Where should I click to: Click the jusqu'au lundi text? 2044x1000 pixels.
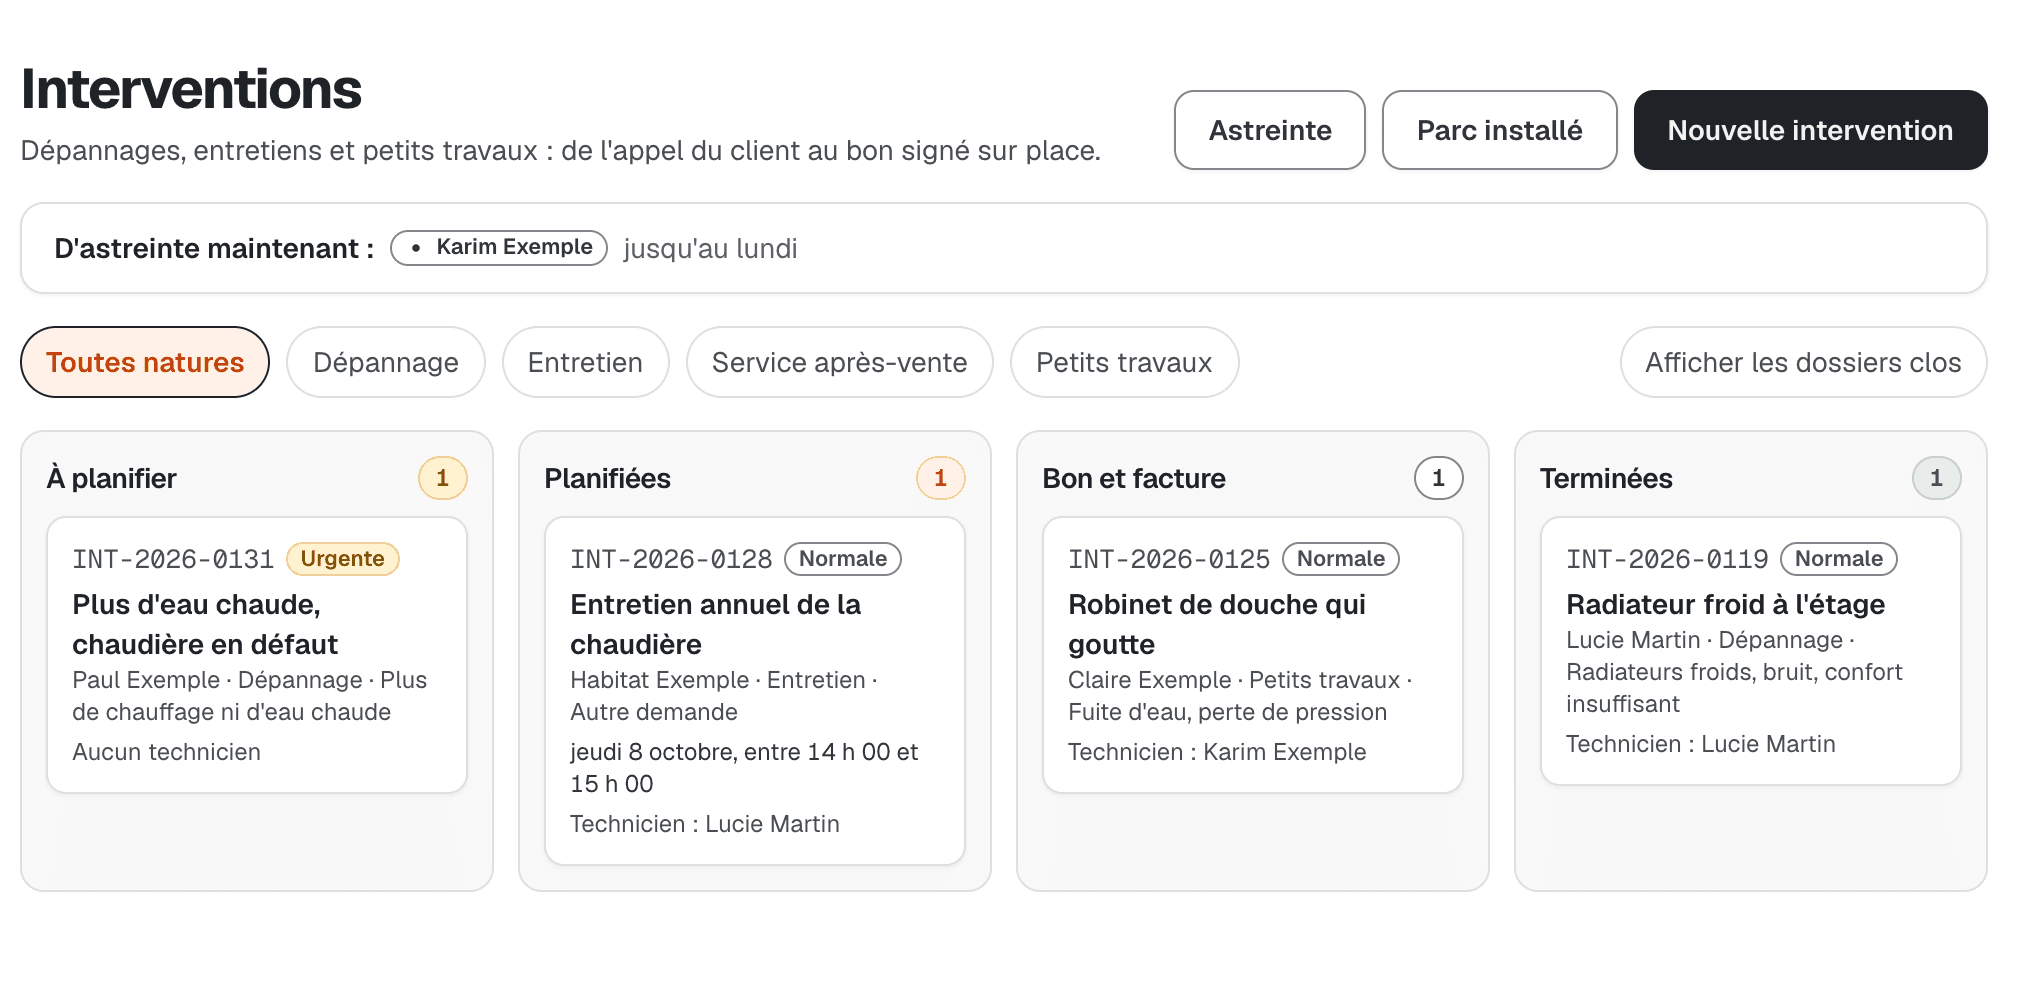click(x=710, y=248)
